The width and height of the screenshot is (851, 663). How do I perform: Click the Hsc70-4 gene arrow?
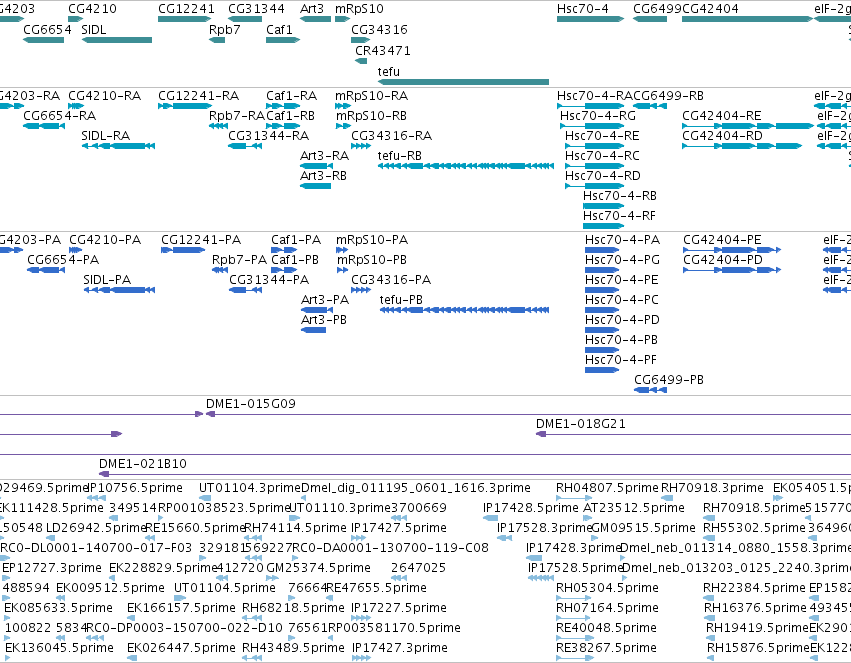(590, 19)
